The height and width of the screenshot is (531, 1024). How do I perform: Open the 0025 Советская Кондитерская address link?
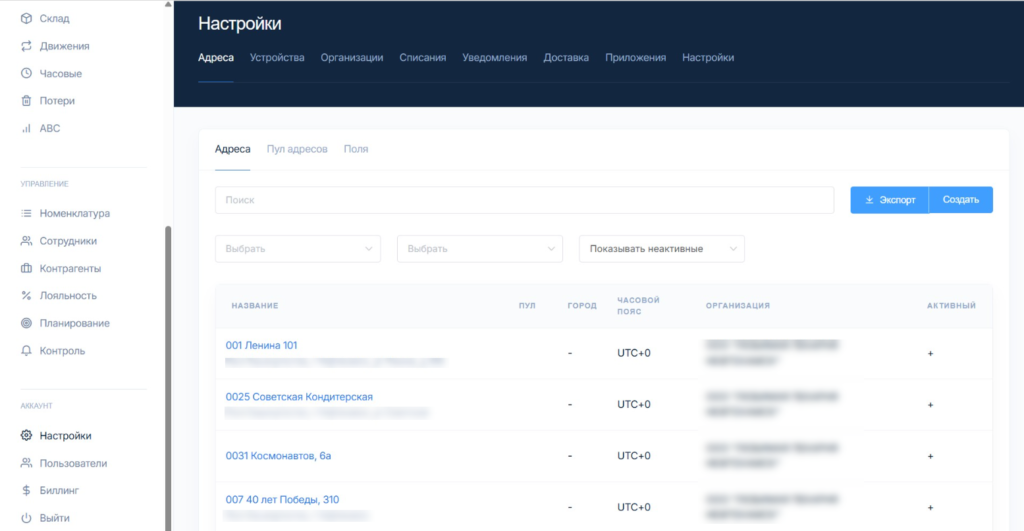(299, 397)
